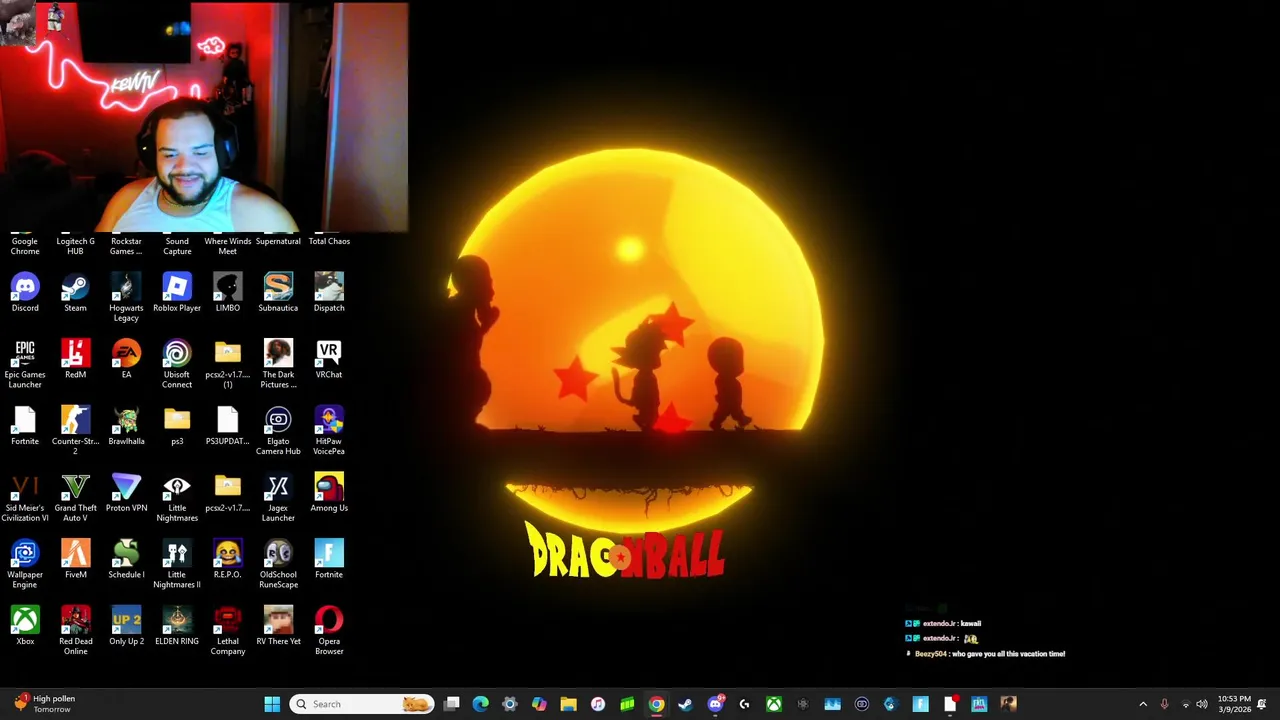Select the Among Us desktop icon
Image resolution: width=1280 pixels, height=720 pixels.
329,493
